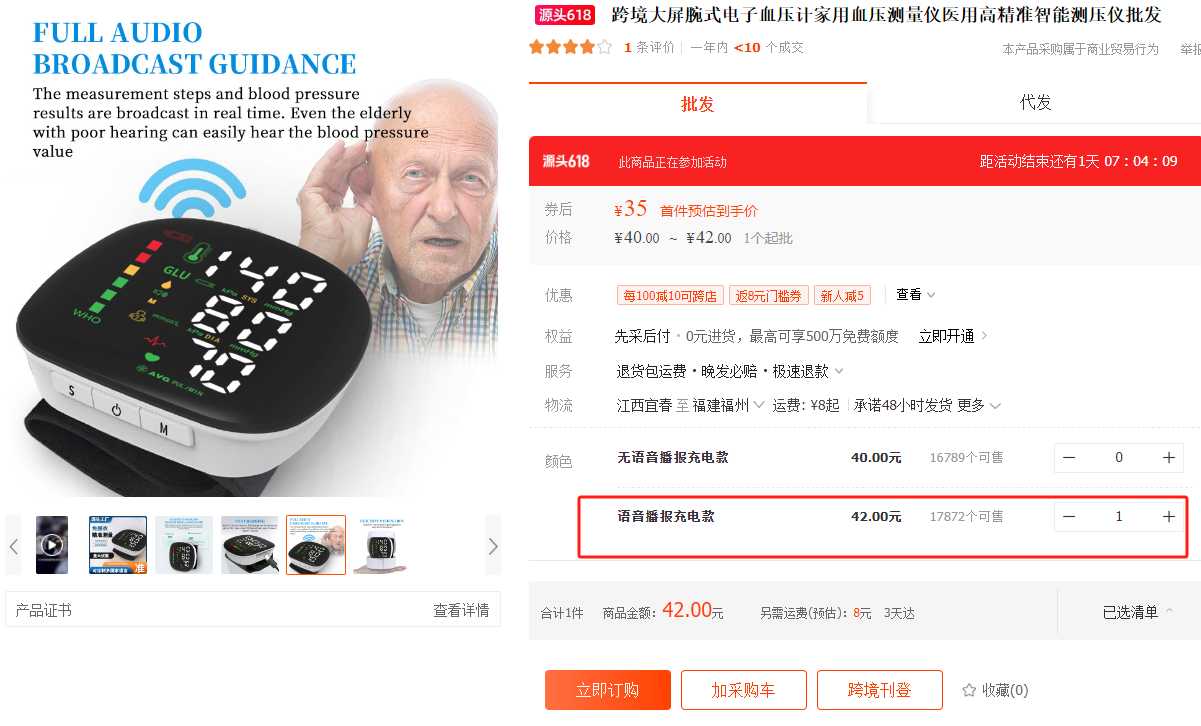Expand the 已选清单 selected list
Viewport: 1201px width, 726px height.
click(1138, 612)
